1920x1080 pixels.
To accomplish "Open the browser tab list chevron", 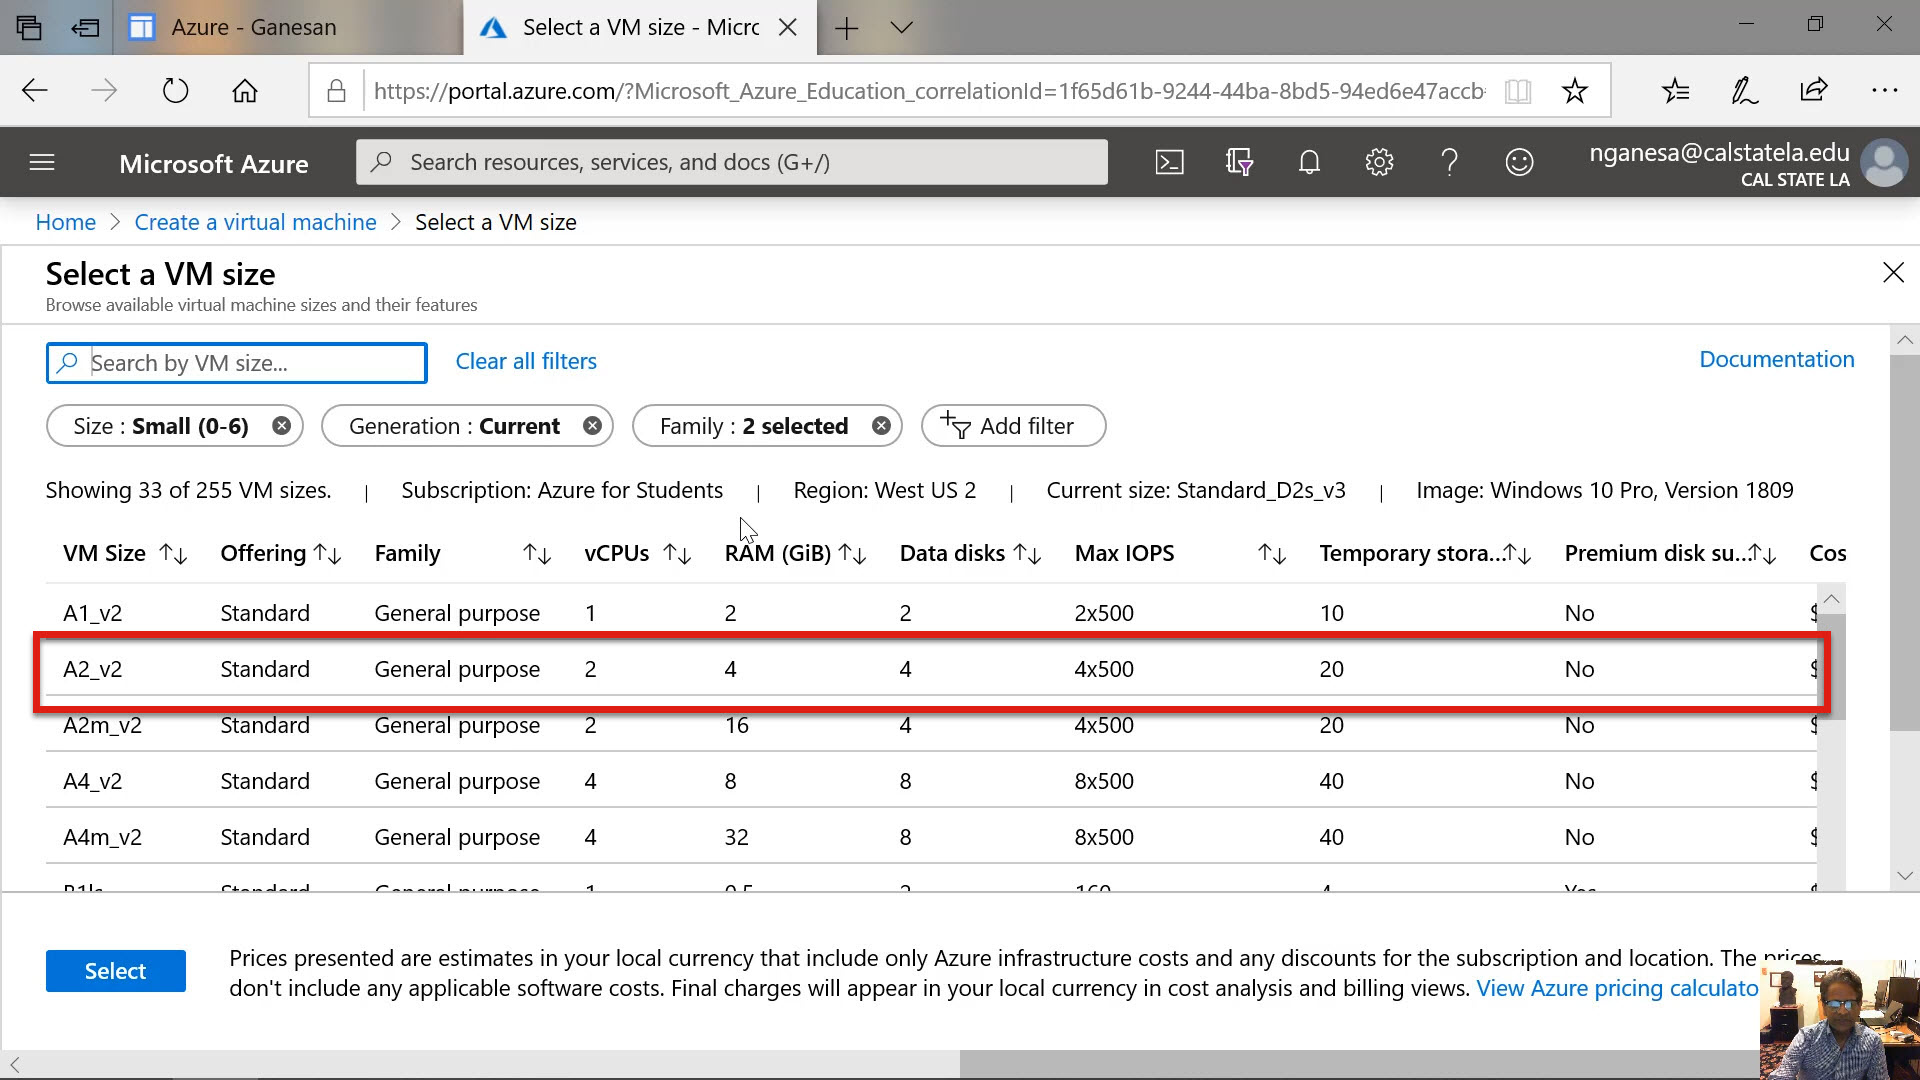I will coord(901,28).
